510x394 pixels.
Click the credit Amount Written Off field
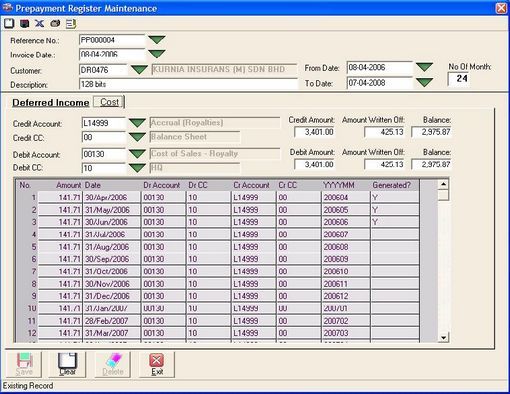[x=385, y=132]
